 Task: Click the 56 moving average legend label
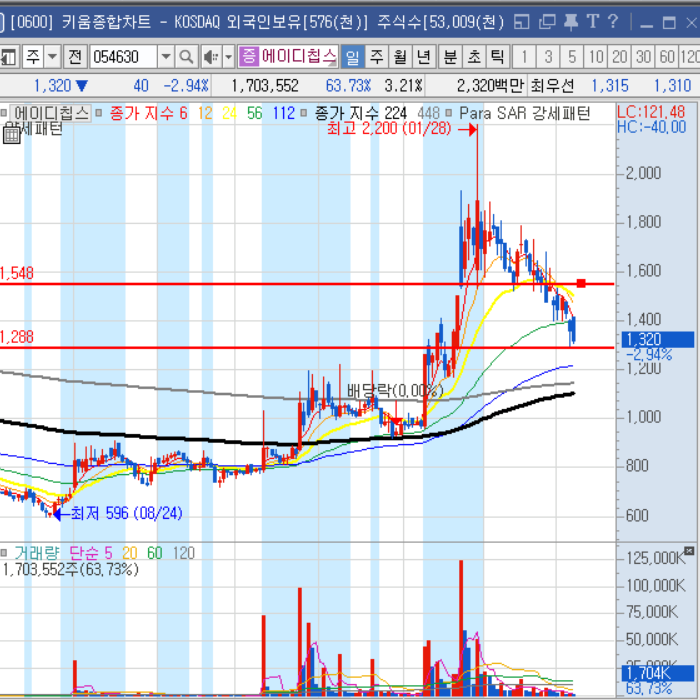254,113
